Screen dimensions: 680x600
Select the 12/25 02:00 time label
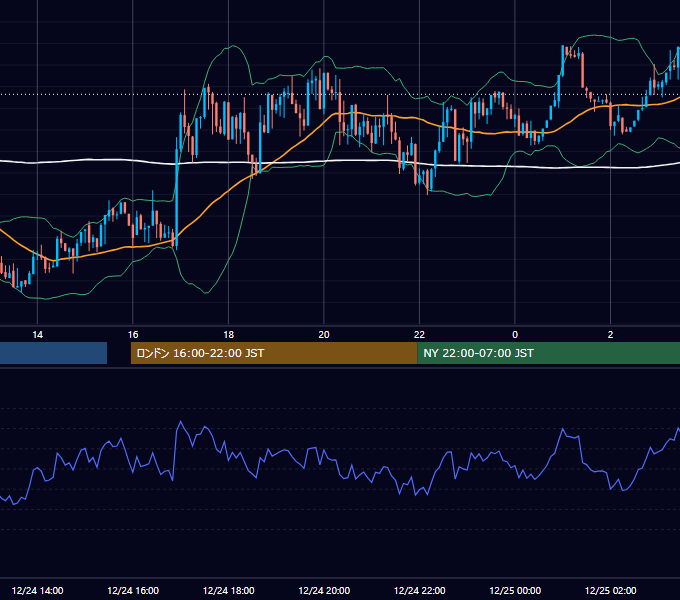[611, 590]
